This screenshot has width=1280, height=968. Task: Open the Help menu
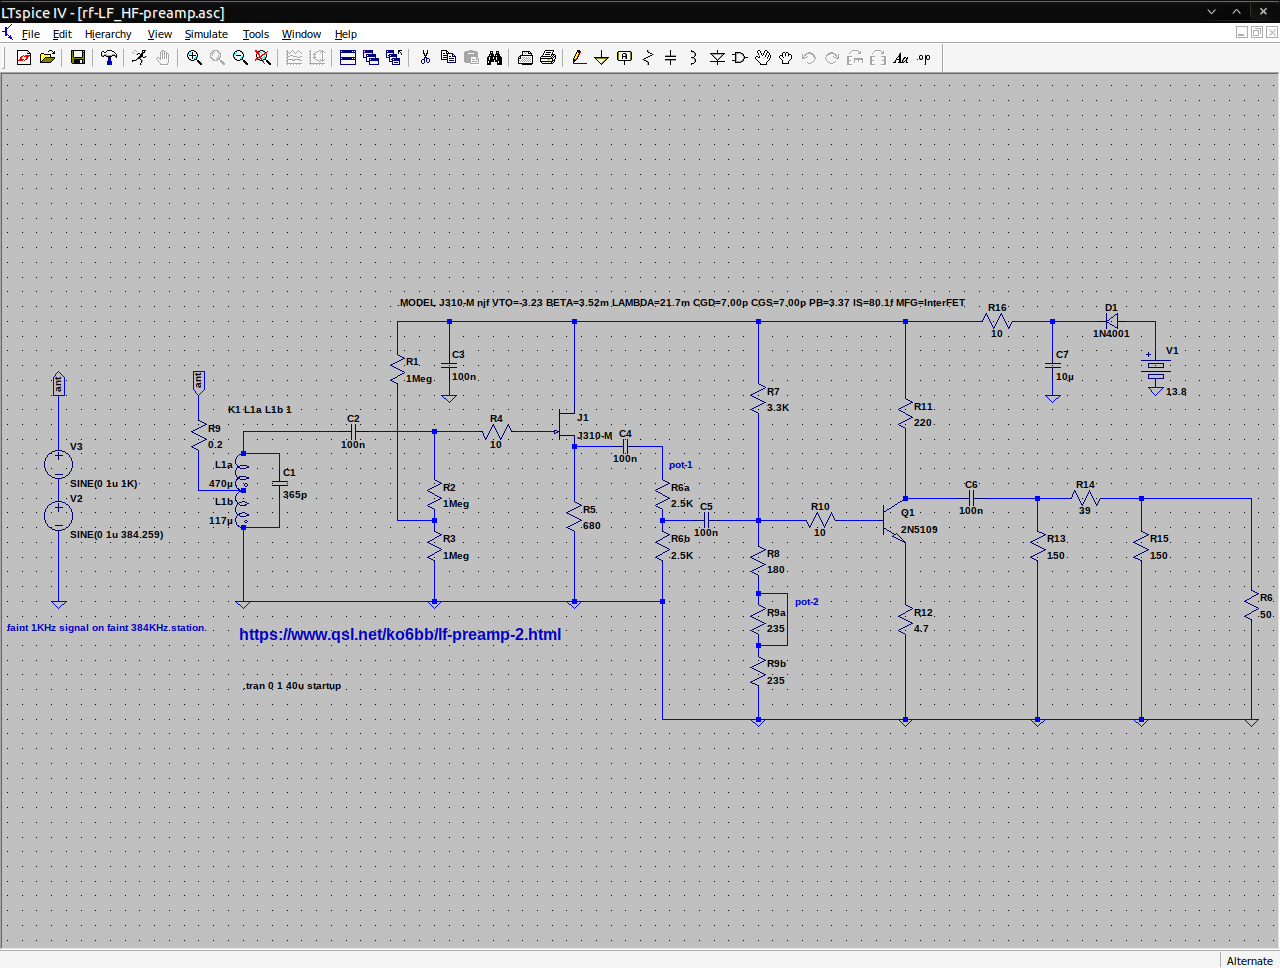(346, 34)
